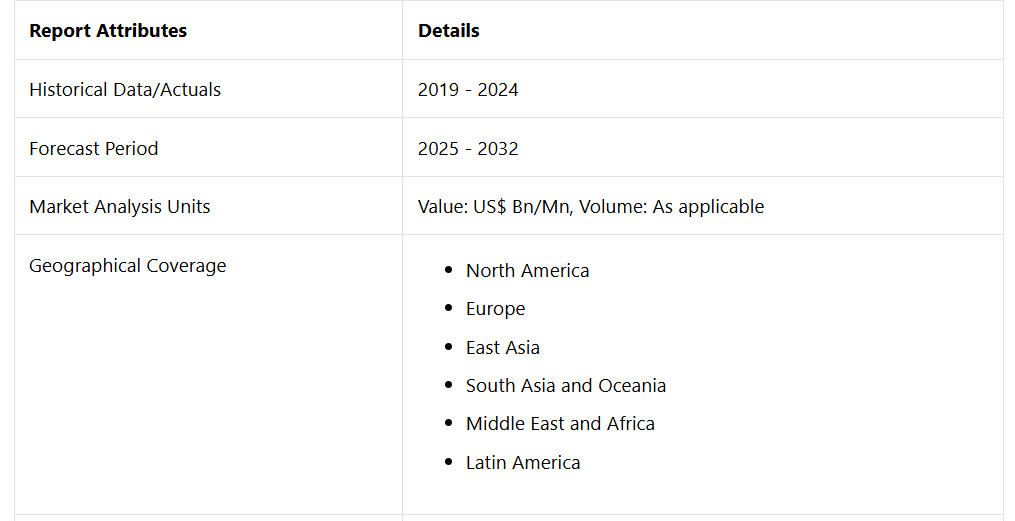This screenshot has height=521, width=1015.
Task: Click the bullet marker beside East Asia
Action: tap(450, 348)
